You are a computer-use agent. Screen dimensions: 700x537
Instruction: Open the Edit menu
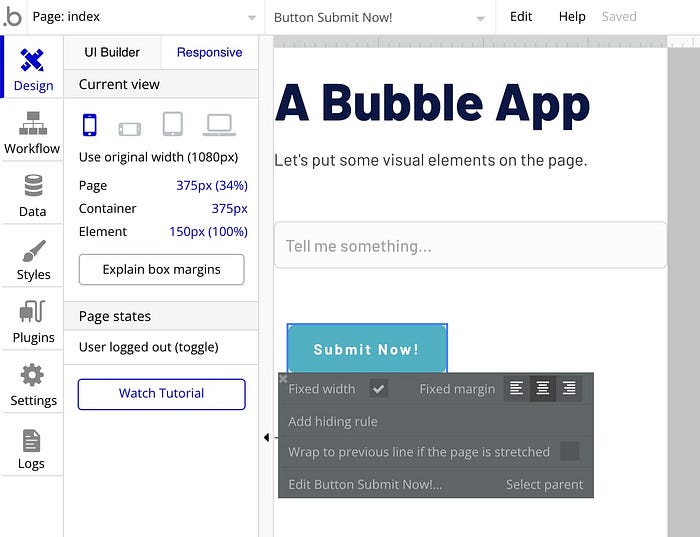521,17
